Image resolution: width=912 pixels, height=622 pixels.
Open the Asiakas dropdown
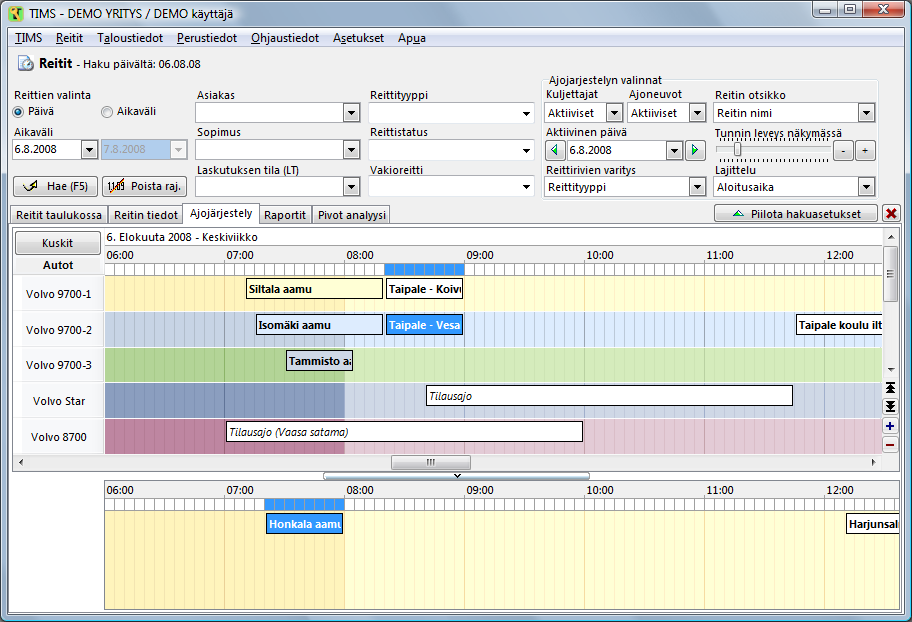[x=351, y=113]
